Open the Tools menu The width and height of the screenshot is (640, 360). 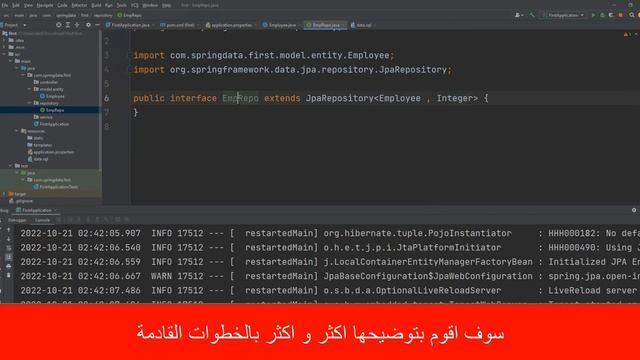click(x=122, y=5)
